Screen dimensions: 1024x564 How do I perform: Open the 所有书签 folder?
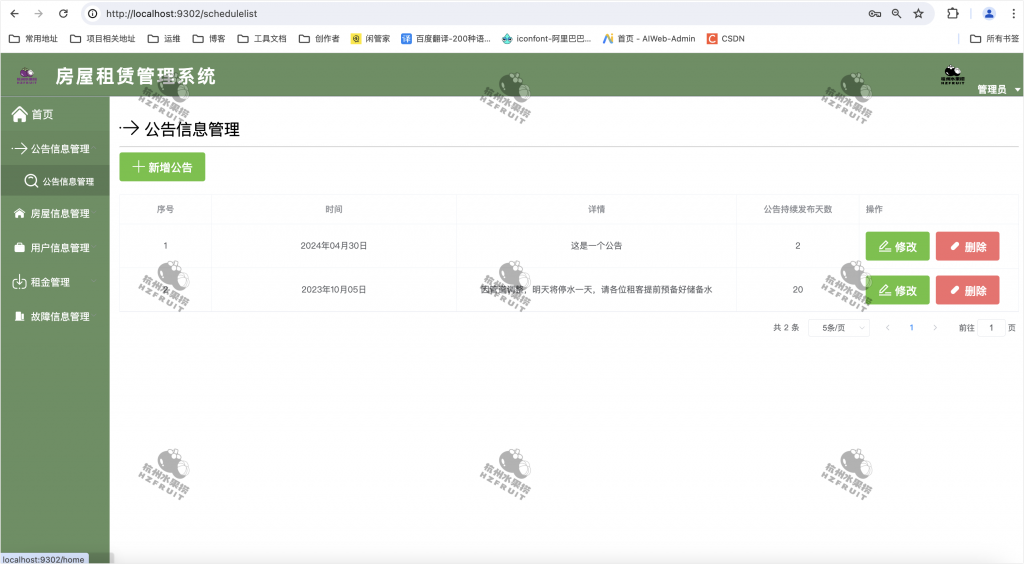pyautogui.click(x=994, y=39)
